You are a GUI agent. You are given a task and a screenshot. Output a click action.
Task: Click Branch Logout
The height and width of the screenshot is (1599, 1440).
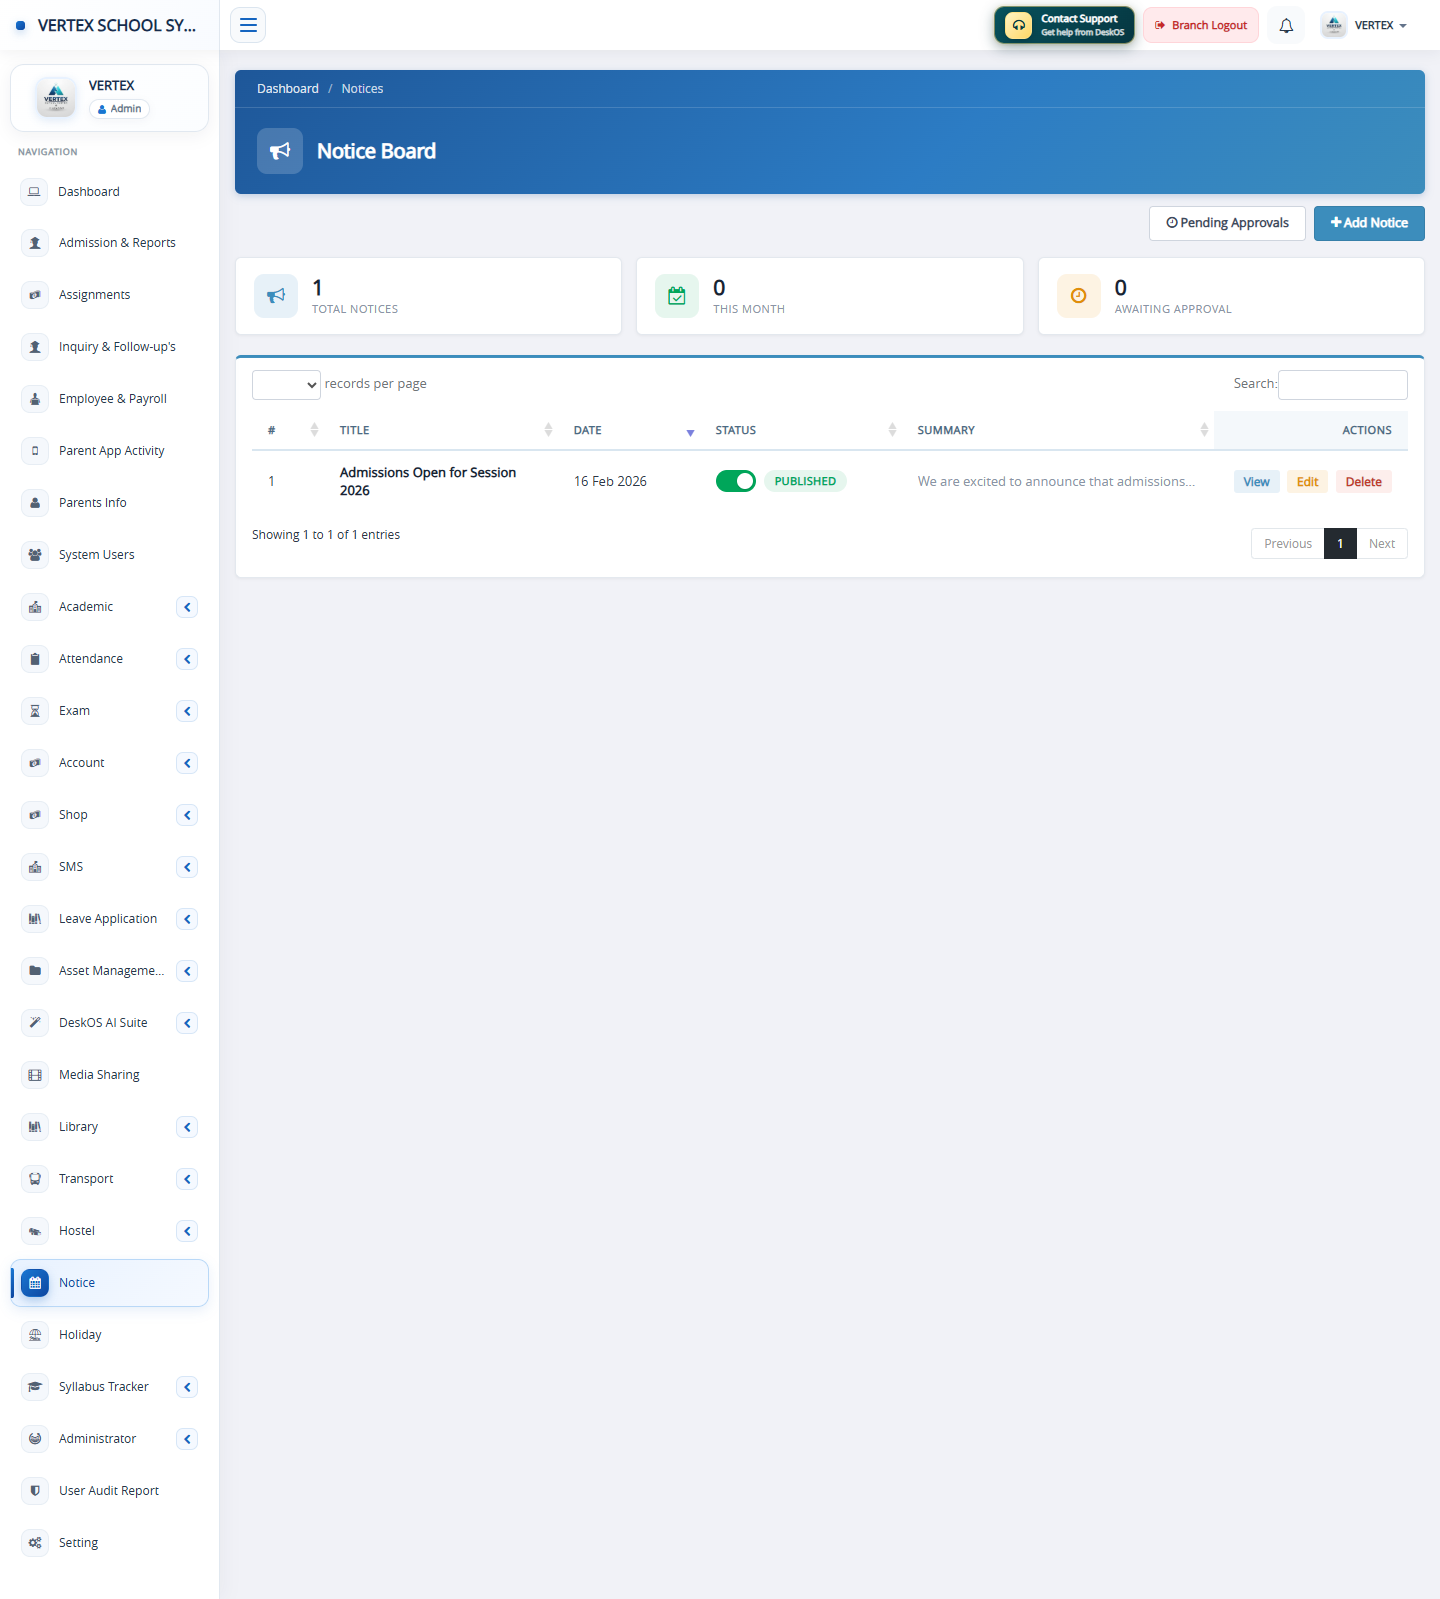click(x=1201, y=25)
